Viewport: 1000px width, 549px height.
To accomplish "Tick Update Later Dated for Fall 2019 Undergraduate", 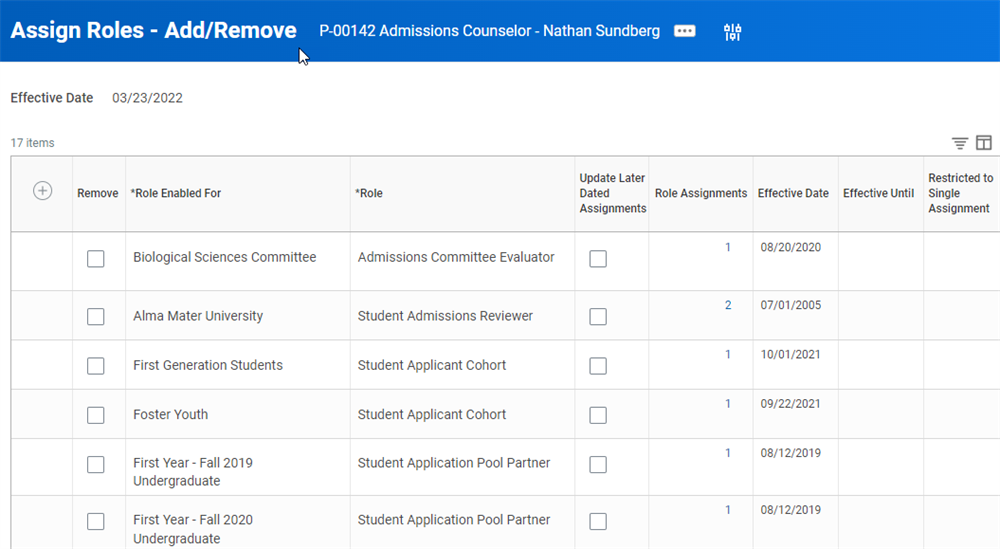I will point(598,465).
